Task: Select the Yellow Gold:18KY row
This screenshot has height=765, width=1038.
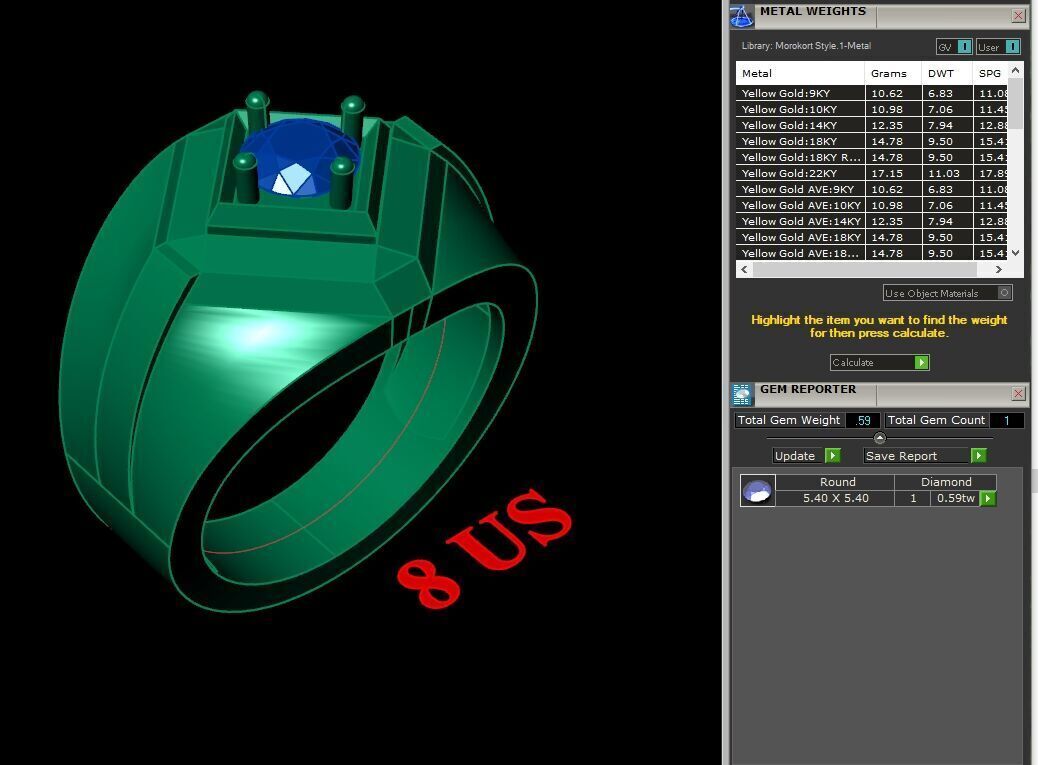Action: (x=871, y=141)
